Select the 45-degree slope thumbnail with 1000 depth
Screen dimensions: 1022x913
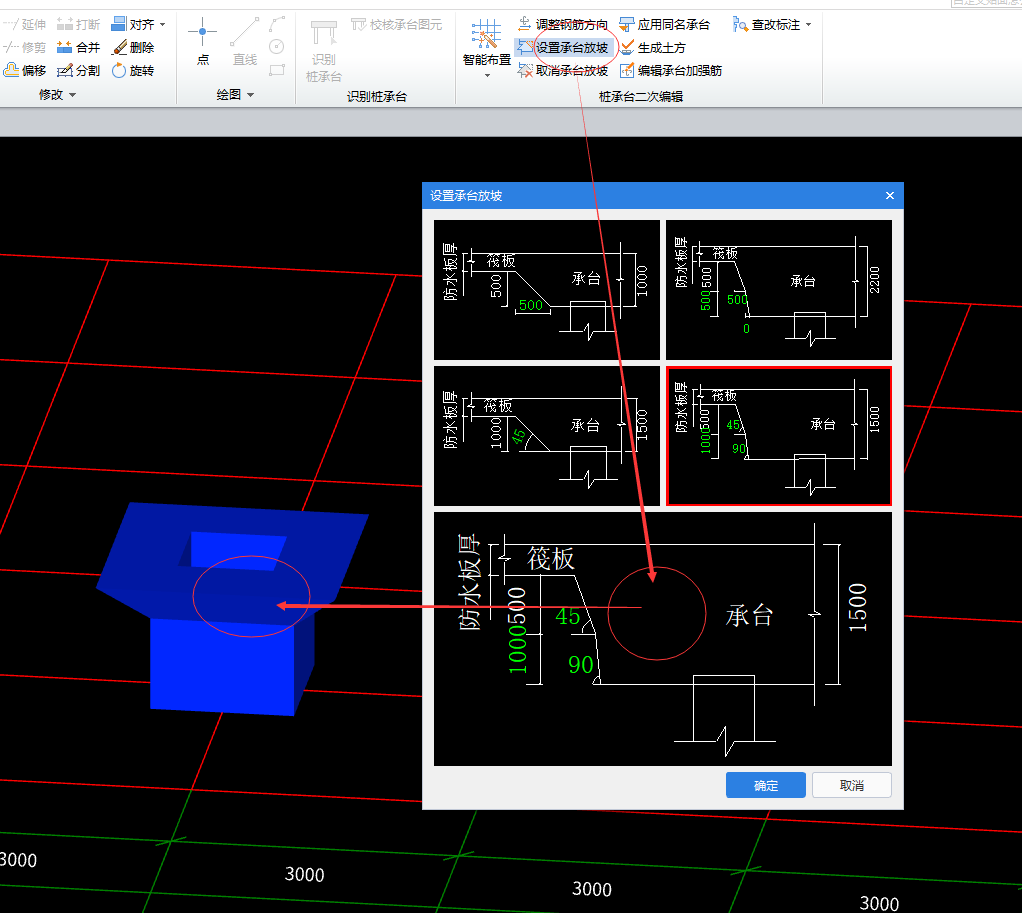coord(547,435)
